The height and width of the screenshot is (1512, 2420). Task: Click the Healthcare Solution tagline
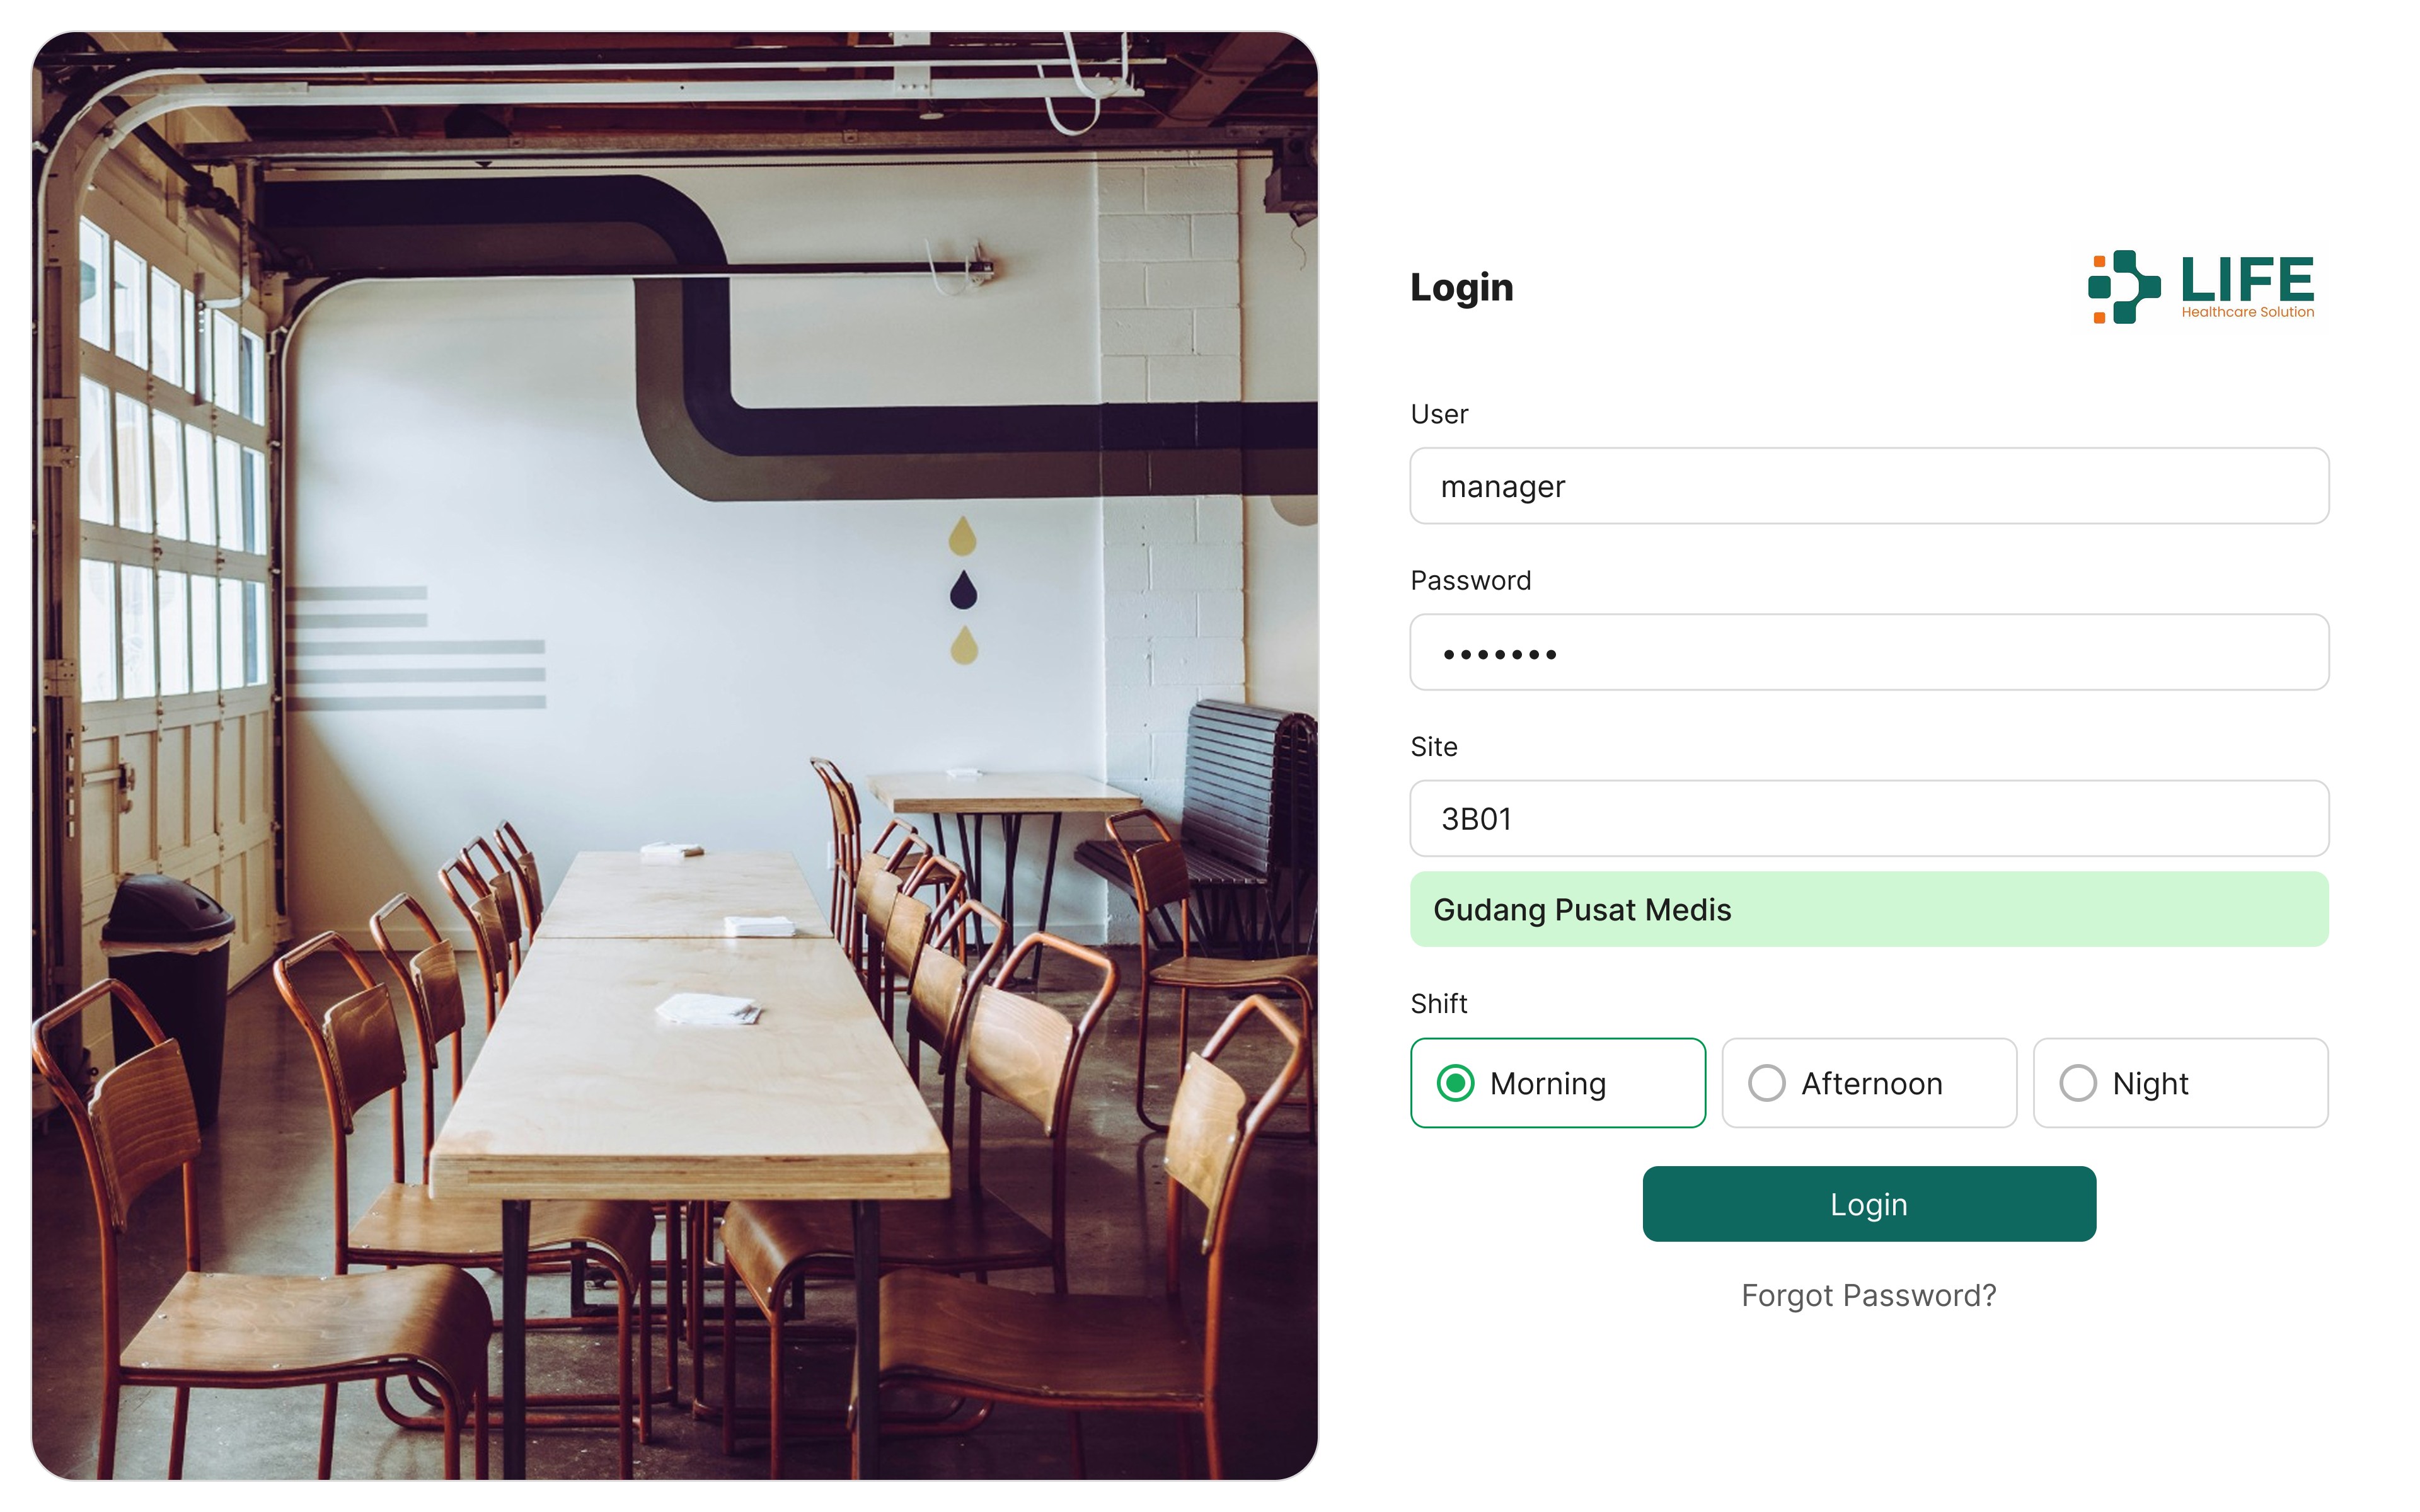2247,312
